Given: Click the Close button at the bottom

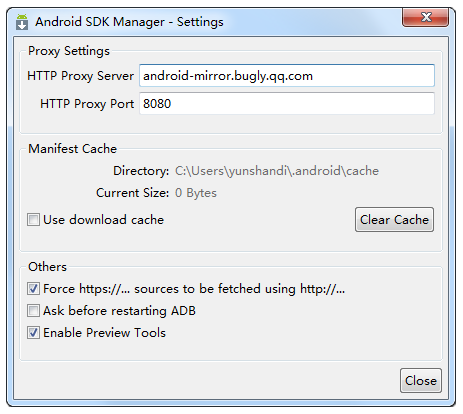Looking at the screenshot, I should (x=421, y=381).
